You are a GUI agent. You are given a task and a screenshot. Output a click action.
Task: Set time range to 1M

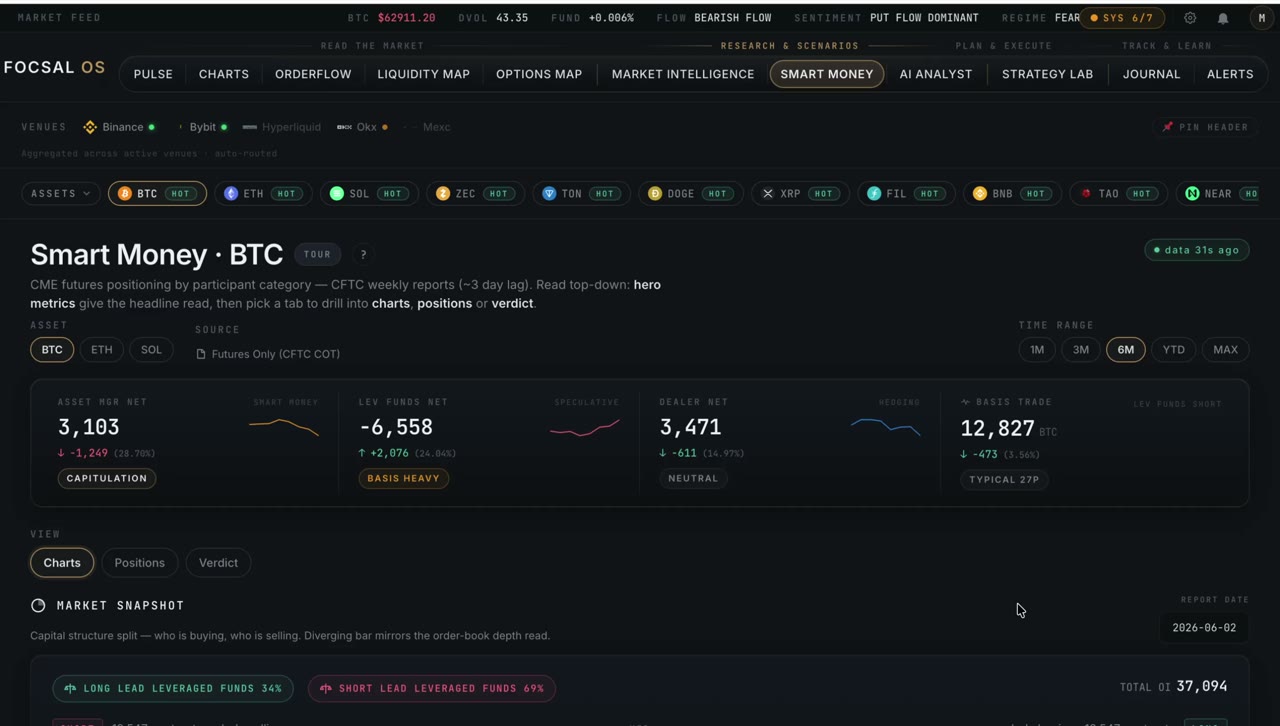coord(1037,350)
